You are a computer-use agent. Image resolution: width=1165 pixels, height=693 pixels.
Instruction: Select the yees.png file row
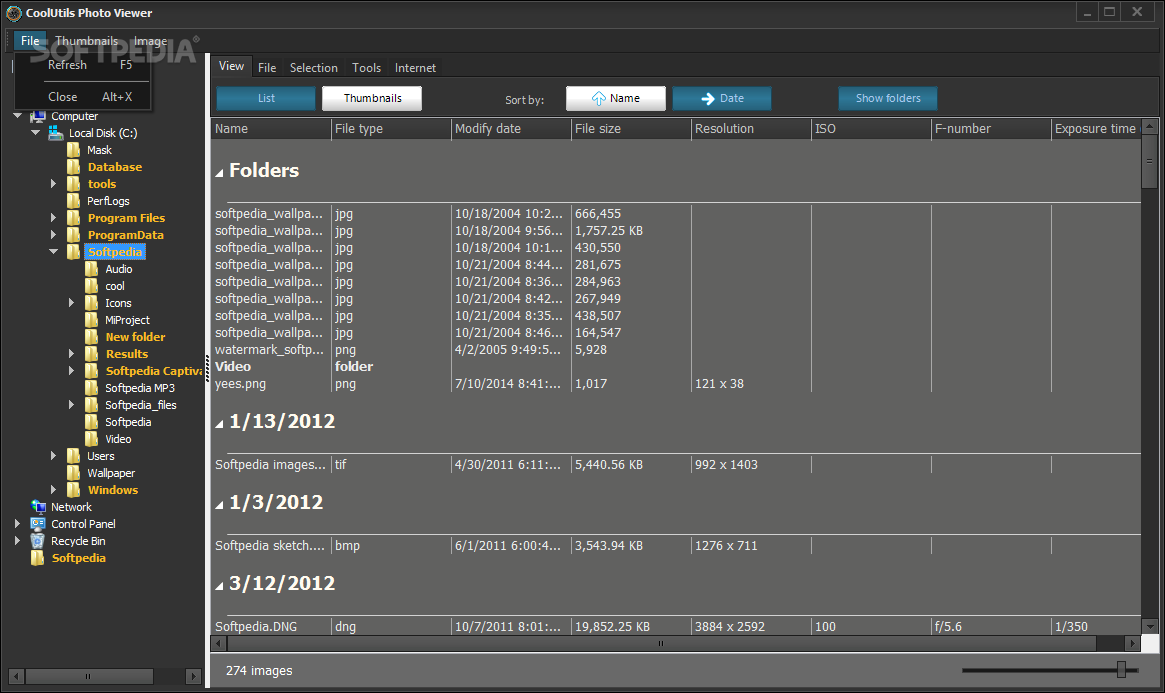pos(676,384)
